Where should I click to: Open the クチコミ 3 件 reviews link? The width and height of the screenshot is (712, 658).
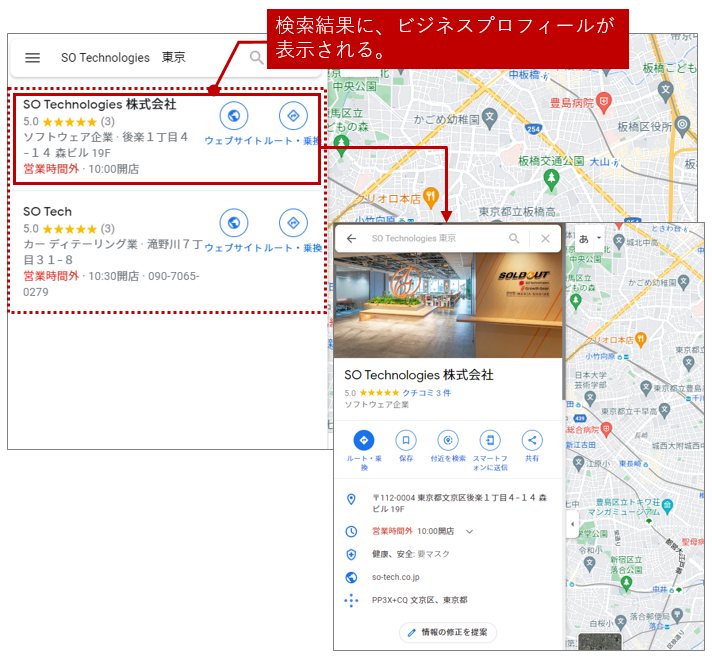tap(426, 393)
